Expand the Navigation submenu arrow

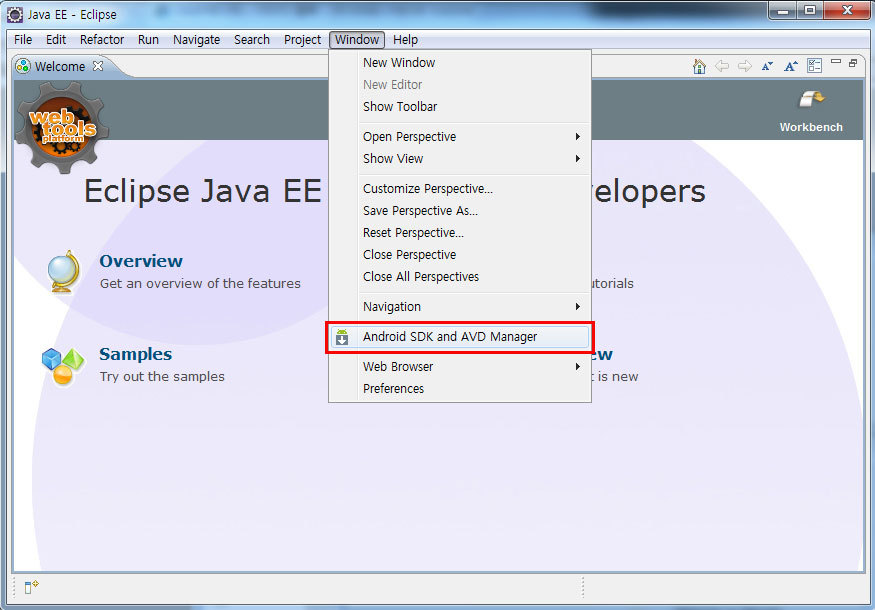tap(578, 306)
